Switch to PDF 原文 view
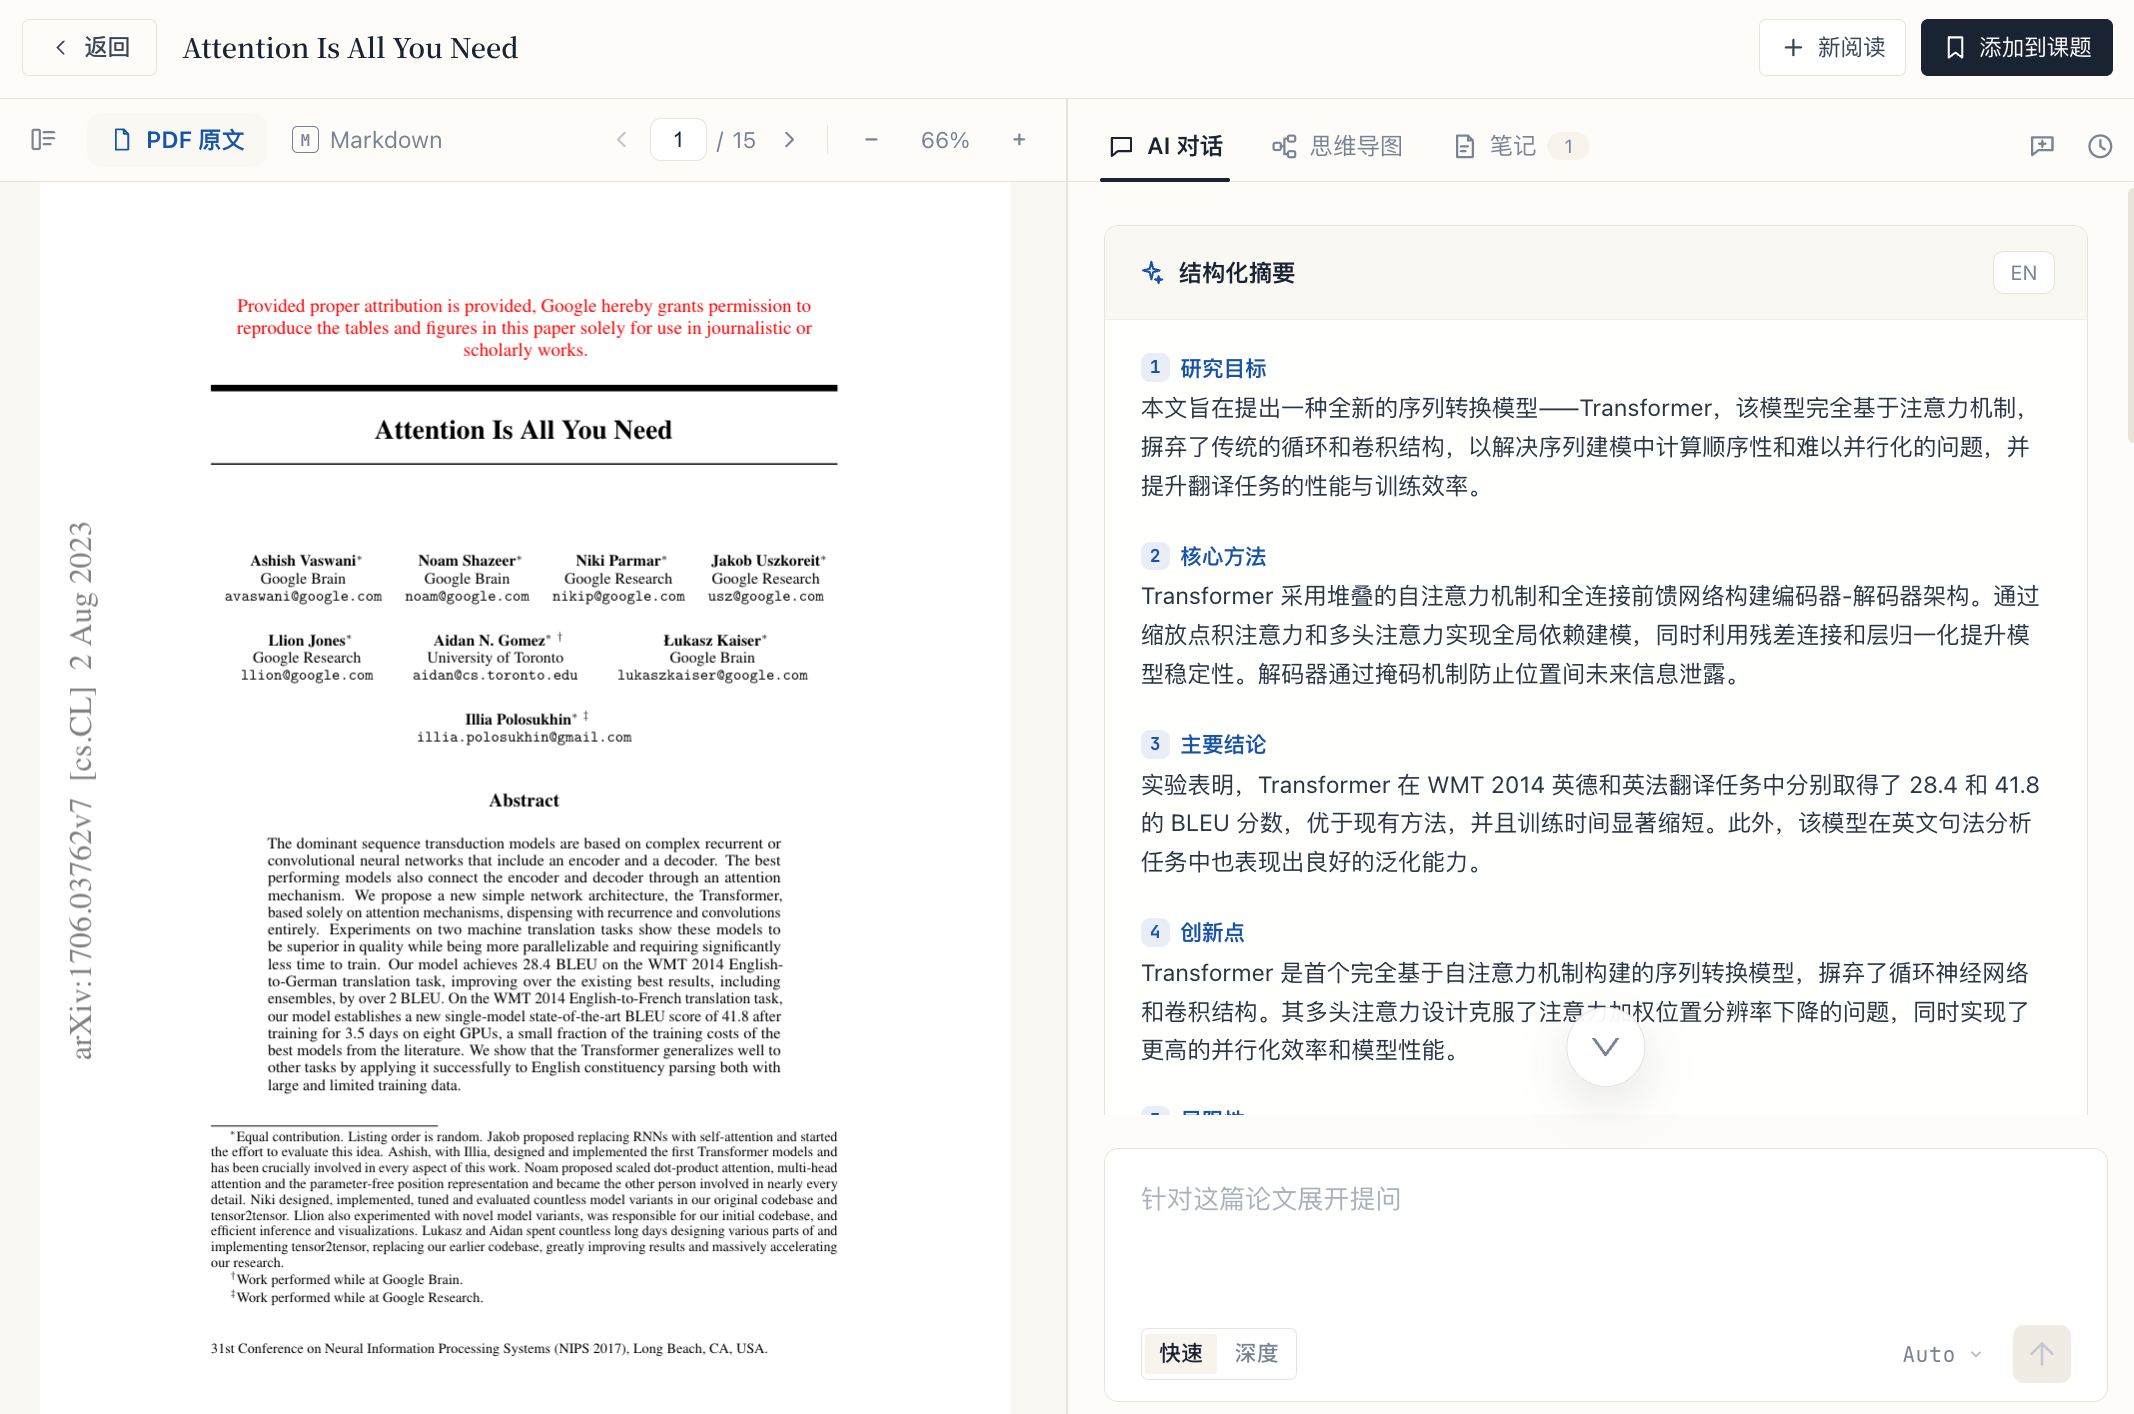Viewport: 2134px width, 1414px height. click(178, 140)
